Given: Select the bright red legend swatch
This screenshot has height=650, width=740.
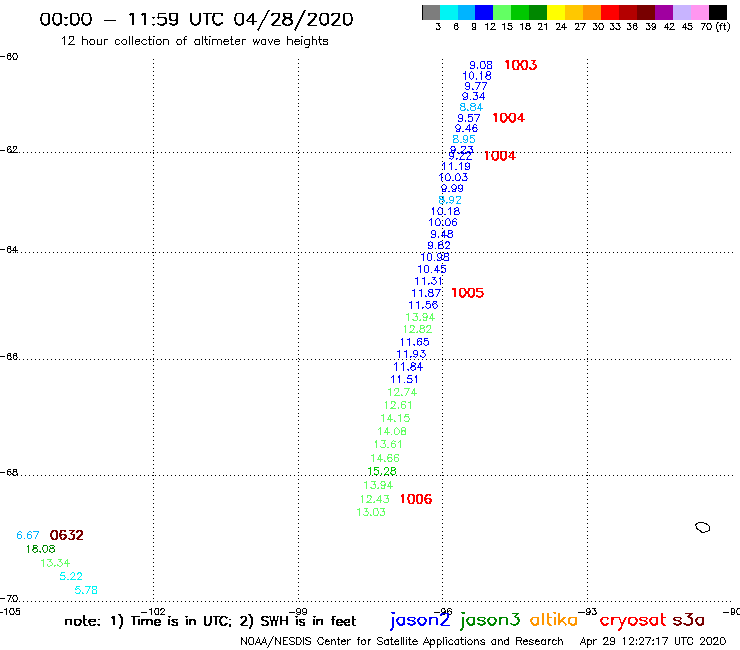Looking at the screenshot, I should pos(610,12).
